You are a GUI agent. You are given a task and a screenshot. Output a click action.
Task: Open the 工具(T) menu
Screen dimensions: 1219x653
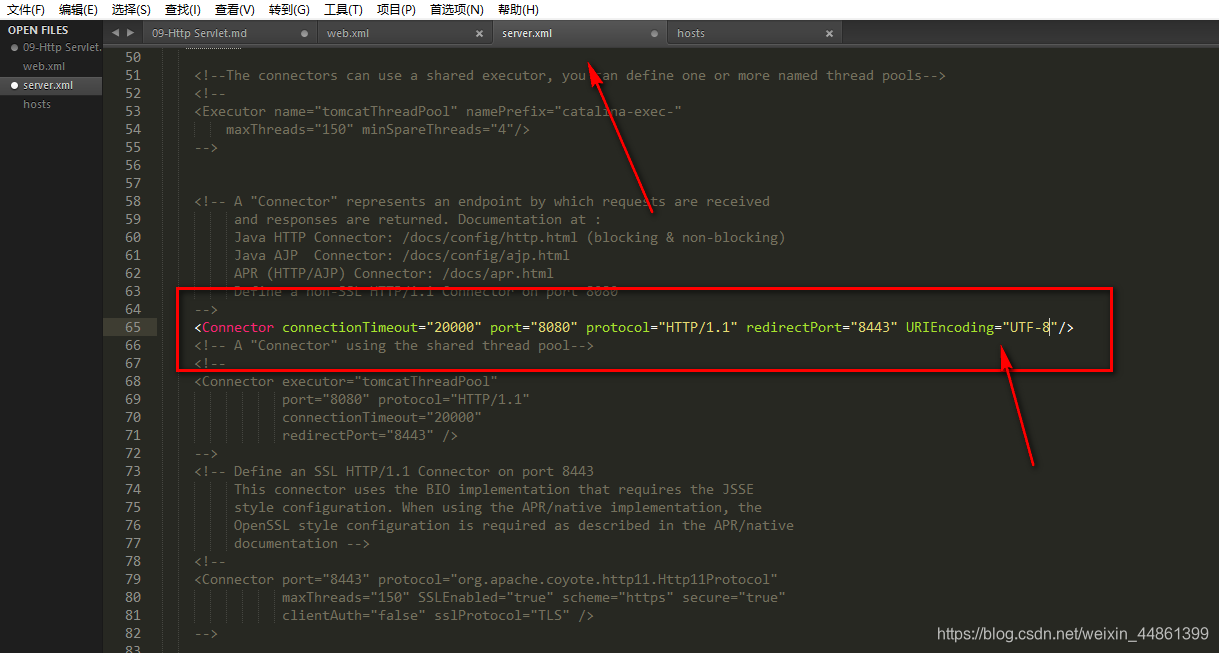coord(343,10)
